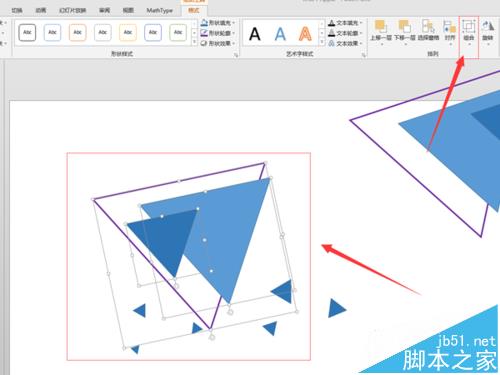Click the Shape Fill paint bucket icon

204,23
